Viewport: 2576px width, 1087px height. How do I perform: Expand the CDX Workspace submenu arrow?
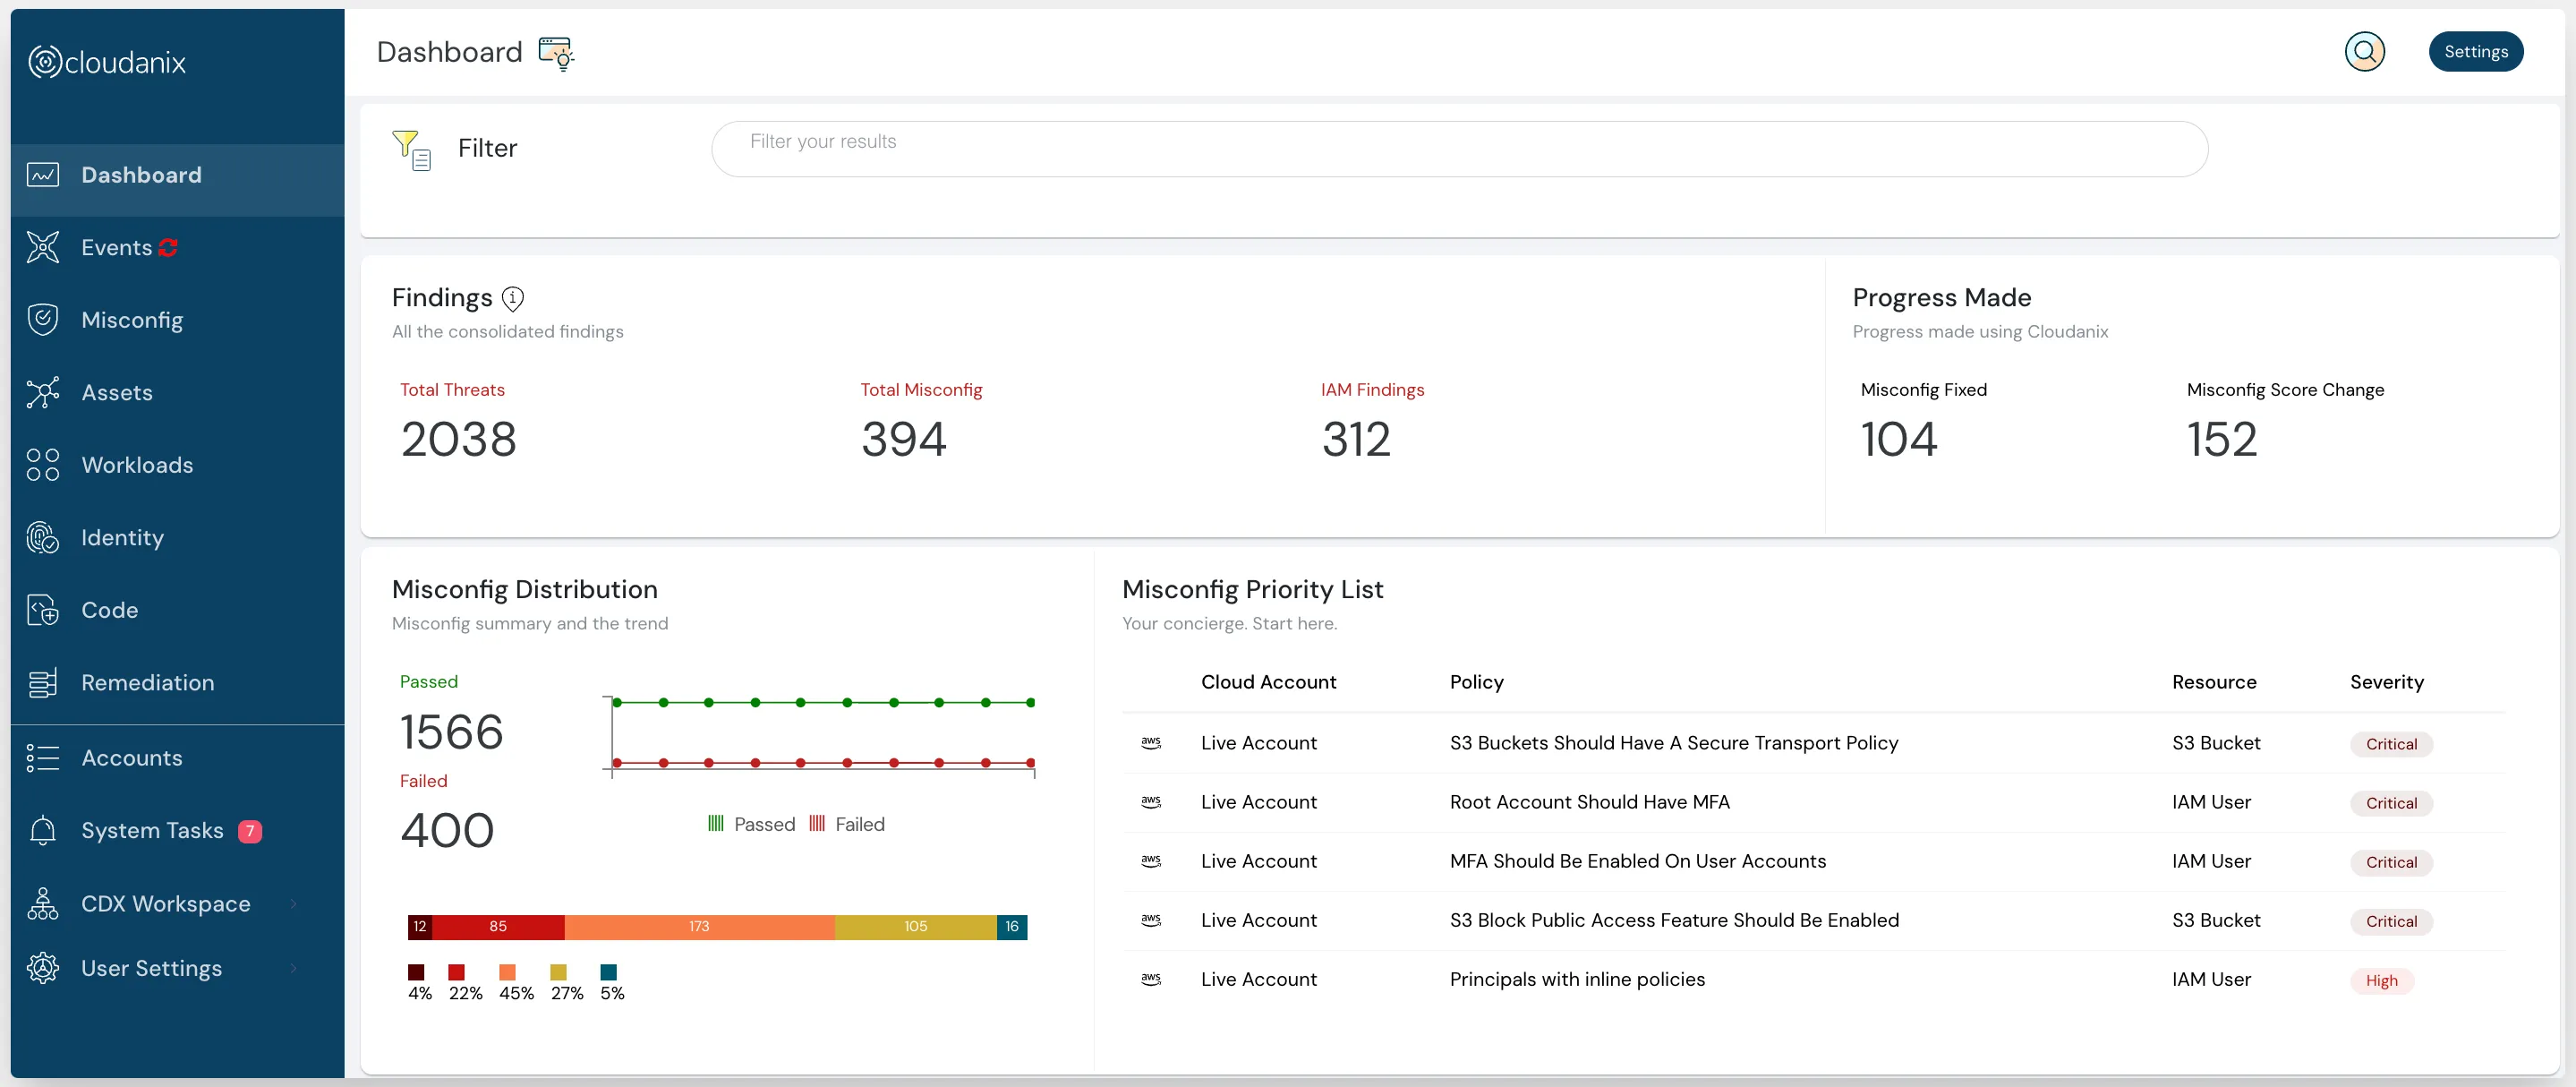293,904
